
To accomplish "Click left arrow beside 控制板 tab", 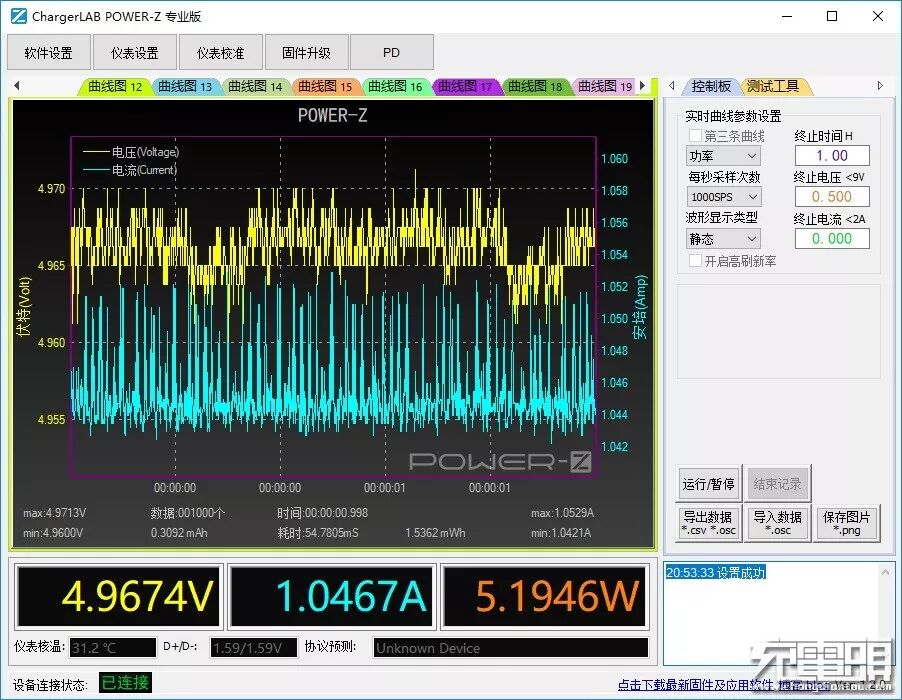I will point(671,86).
